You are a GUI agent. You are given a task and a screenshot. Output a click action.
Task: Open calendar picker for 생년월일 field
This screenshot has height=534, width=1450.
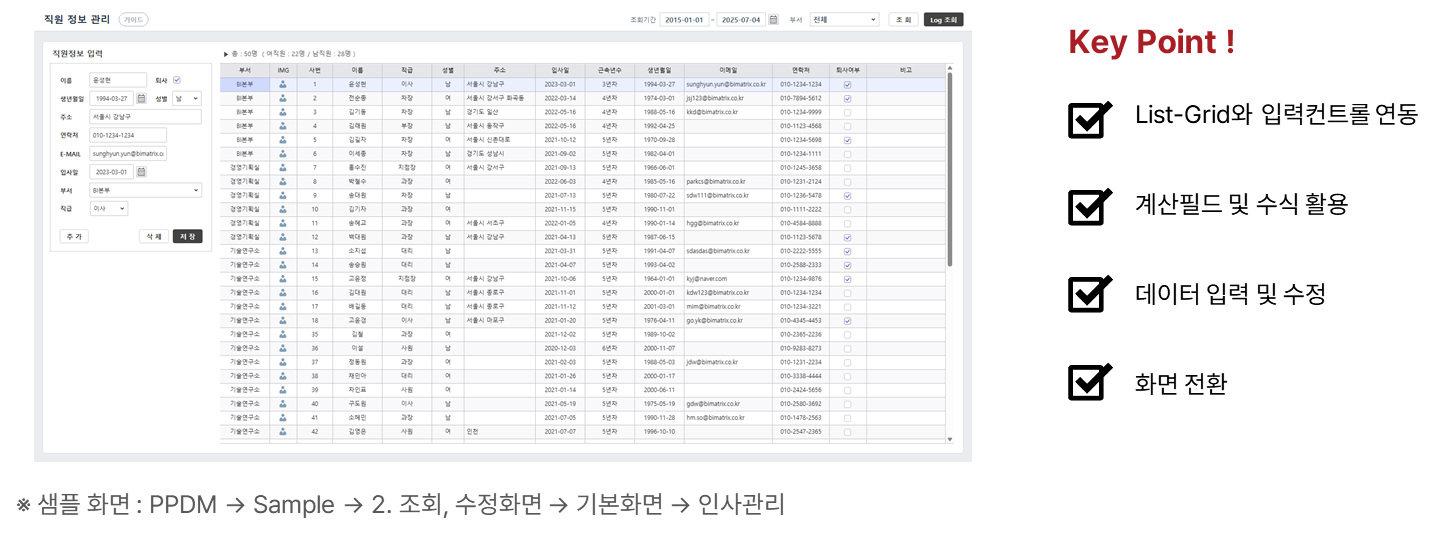[x=141, y=99]
